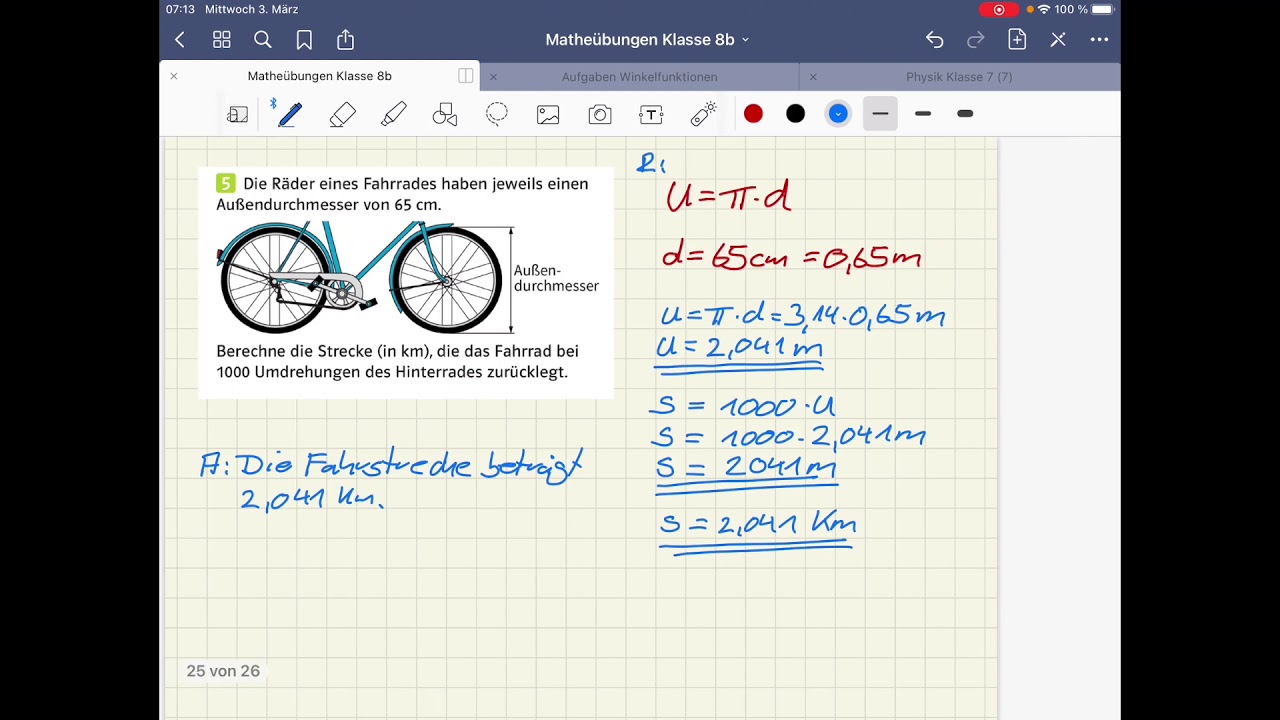This screenshot has height=720, width=1280.
Task: Click the exercise number 5 badge
Action: point(226,183)
